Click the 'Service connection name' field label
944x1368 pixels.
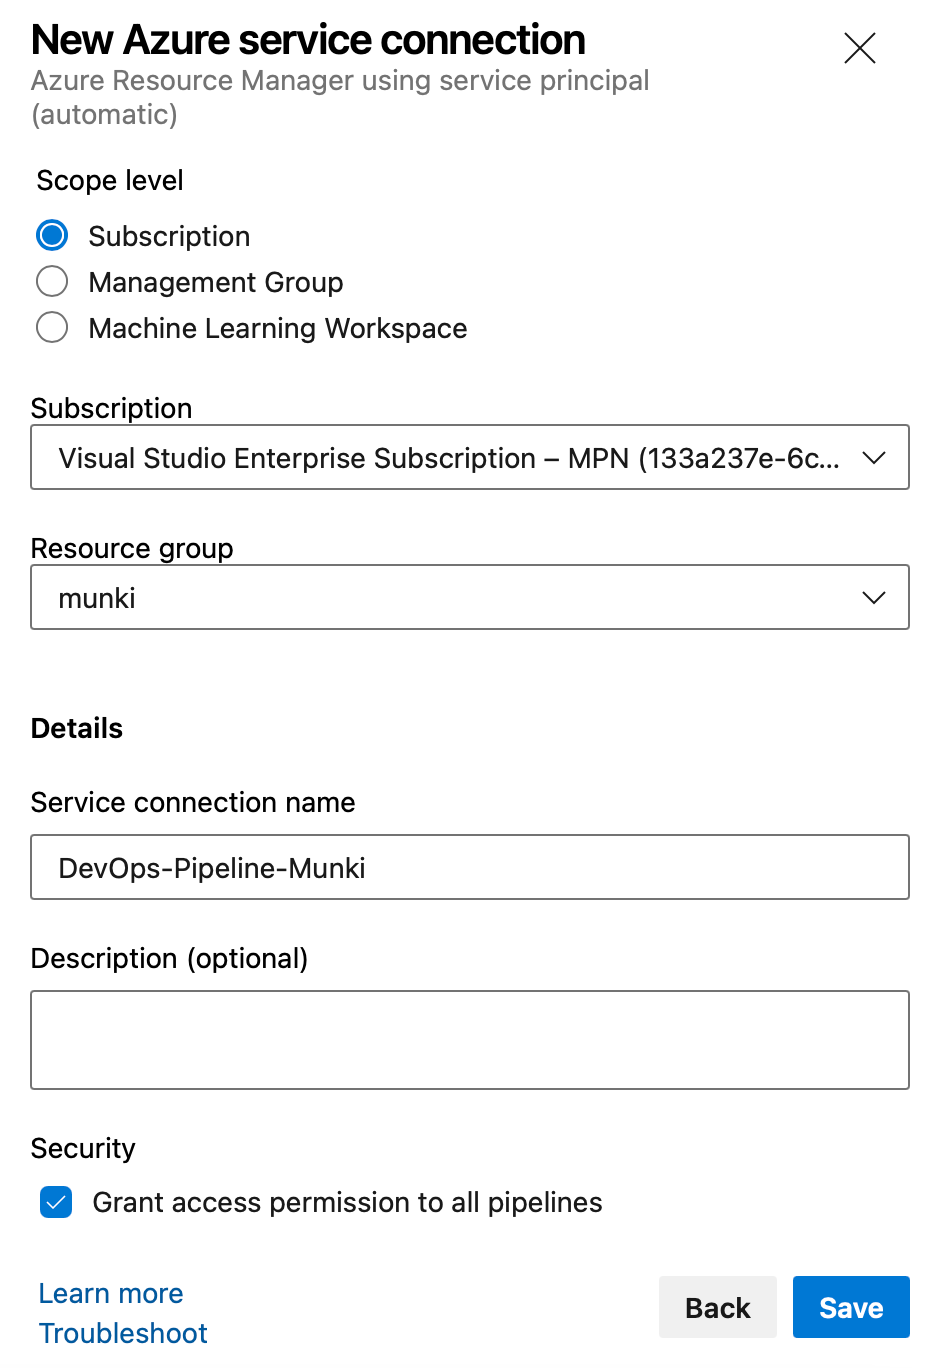pos(193,803)
